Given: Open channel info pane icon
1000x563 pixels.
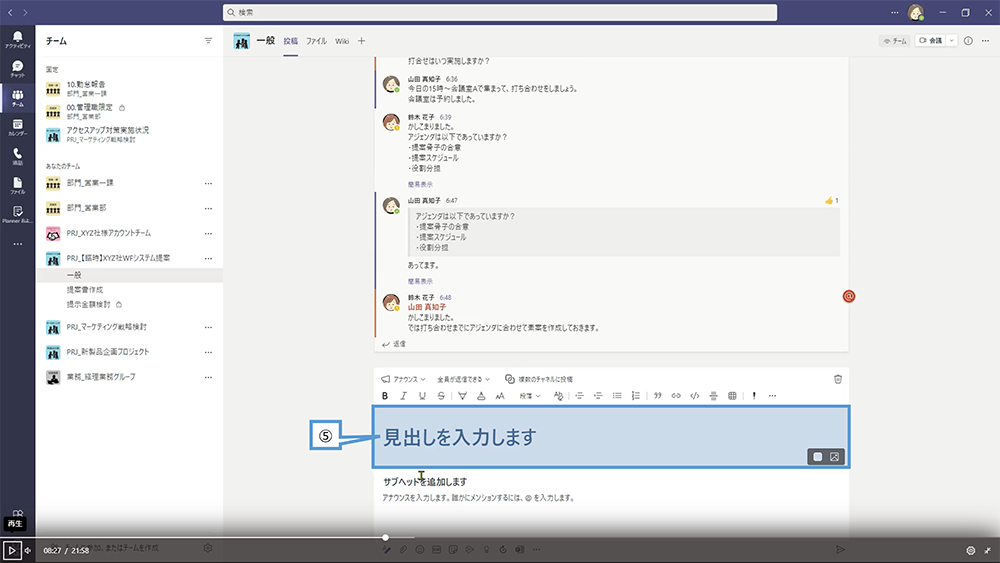Looking at the screenshot, I should (x=968, y=41).
